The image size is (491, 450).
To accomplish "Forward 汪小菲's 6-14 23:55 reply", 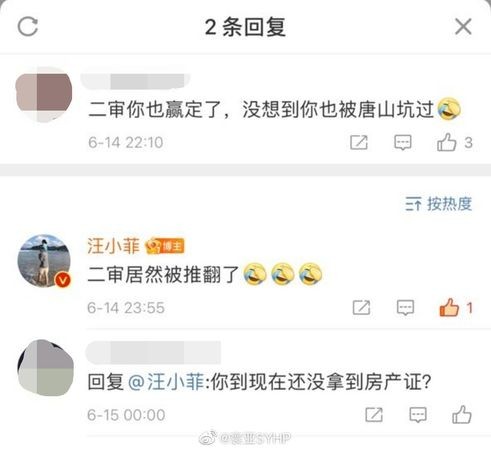I will click(361, 307).
